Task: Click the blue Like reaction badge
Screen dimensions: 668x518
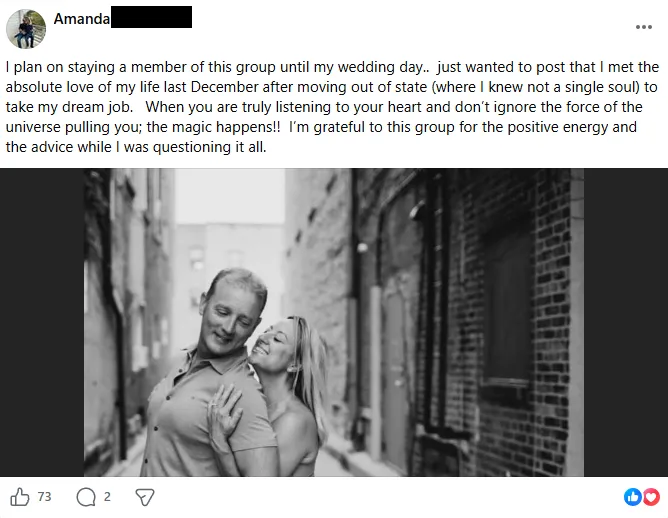Action: point(633,497)
